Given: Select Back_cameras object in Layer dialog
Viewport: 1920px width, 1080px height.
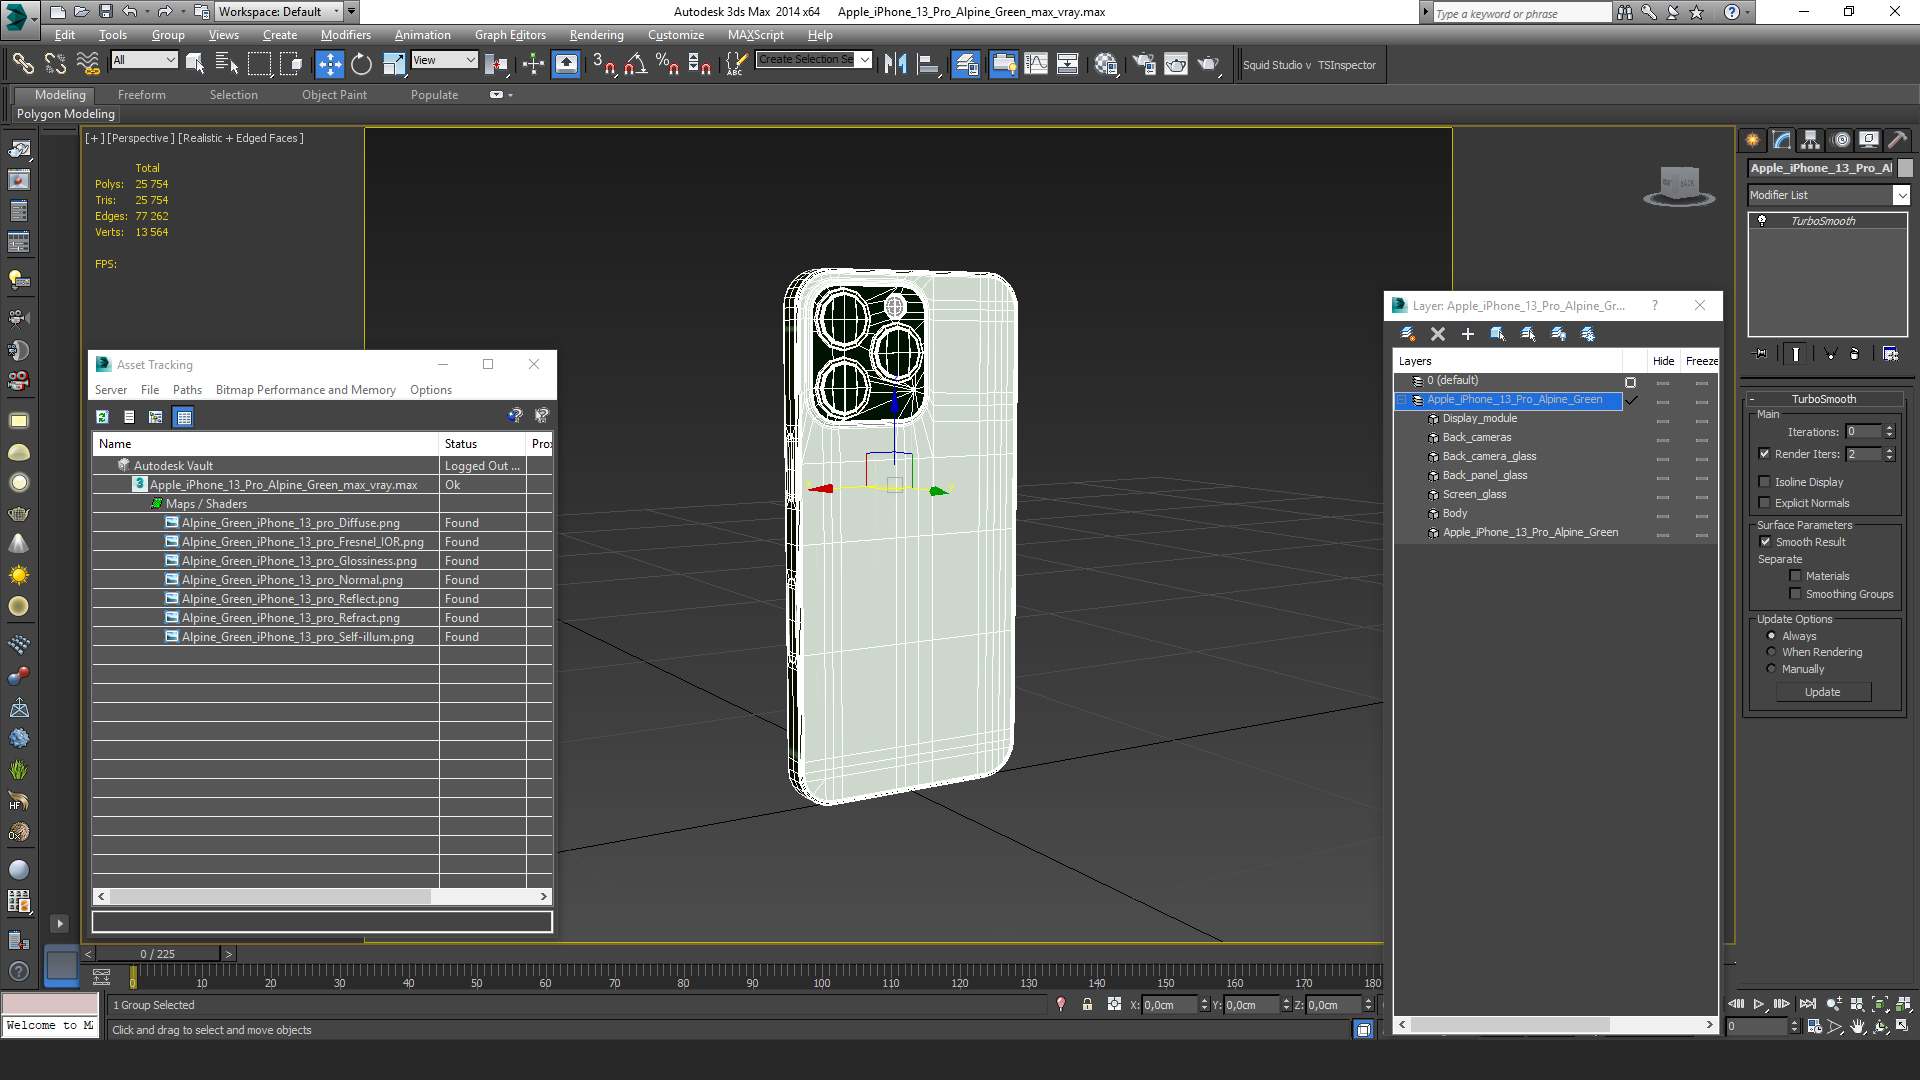Looking at the screenshot, I should pos(1476,438).
